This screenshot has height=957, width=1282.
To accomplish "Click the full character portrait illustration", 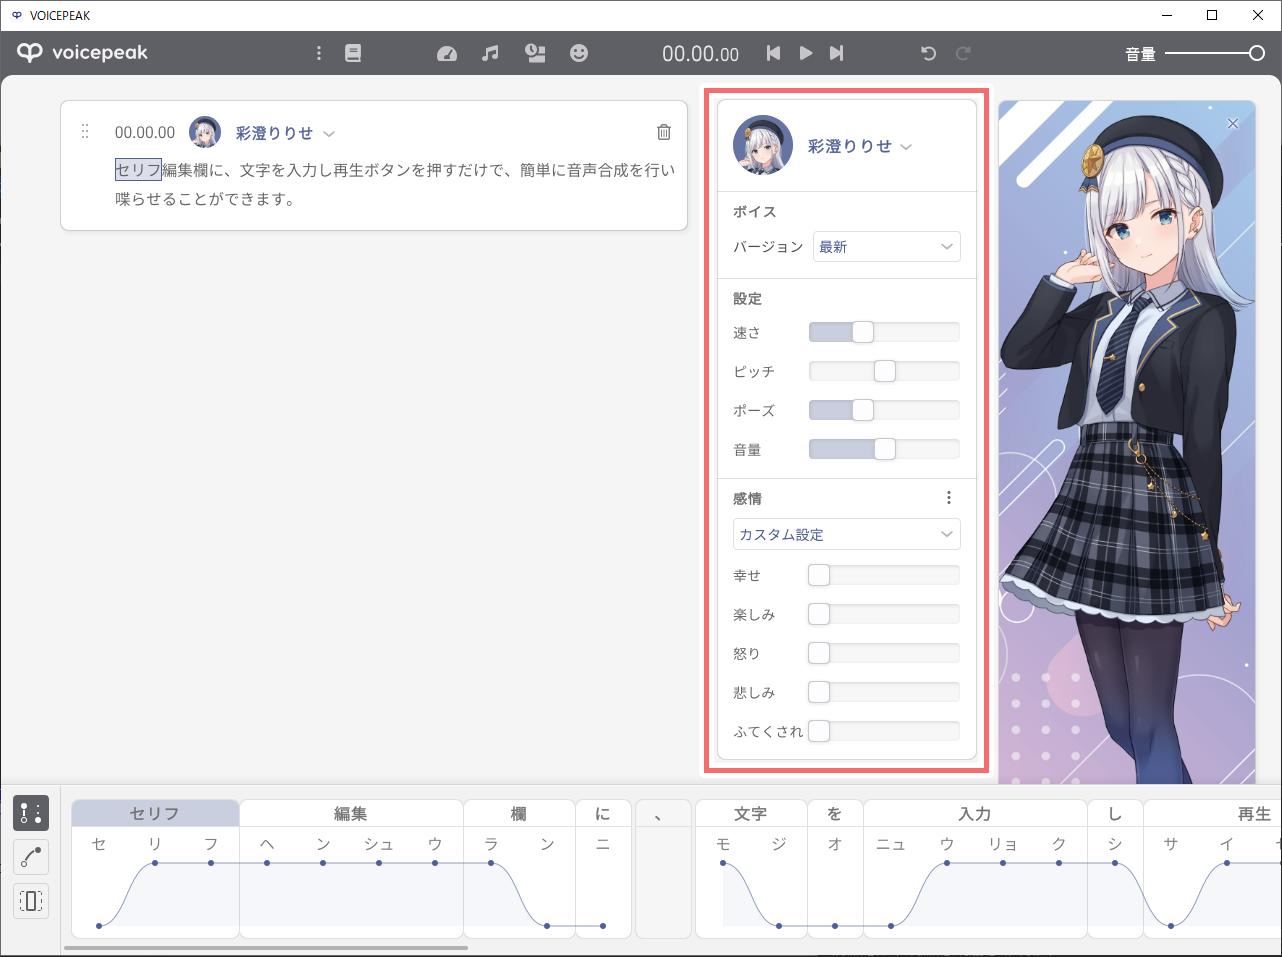I will coord(1127,442).
